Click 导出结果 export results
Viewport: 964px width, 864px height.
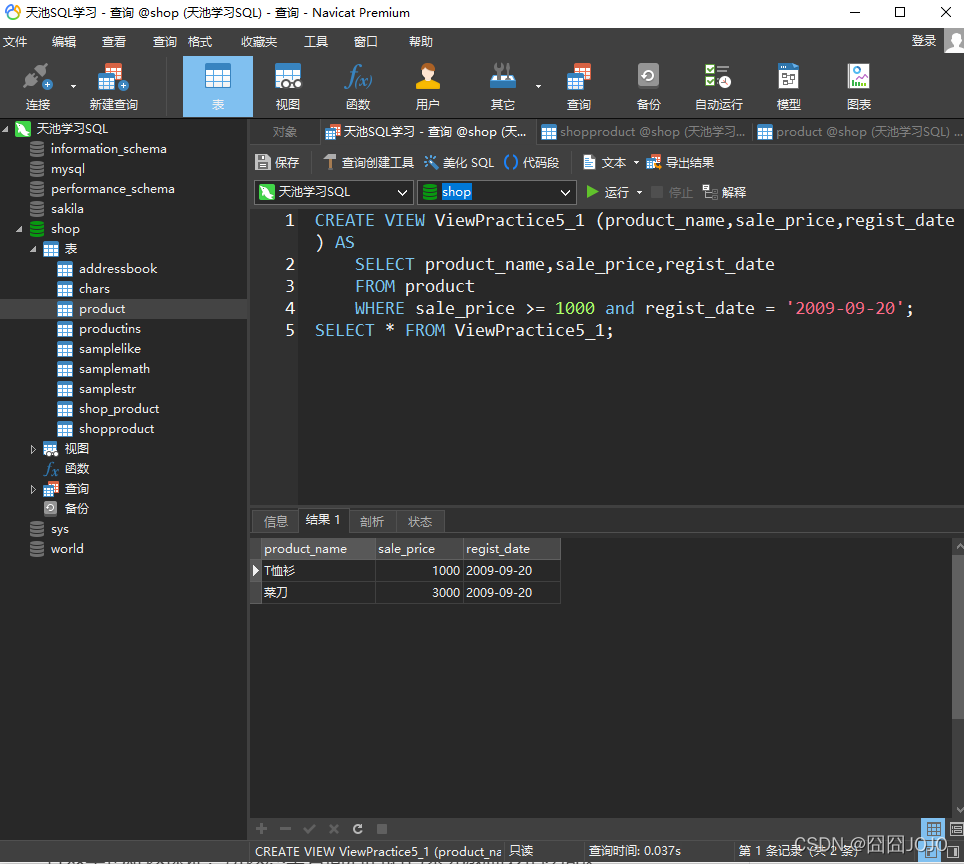pos(680,162)
